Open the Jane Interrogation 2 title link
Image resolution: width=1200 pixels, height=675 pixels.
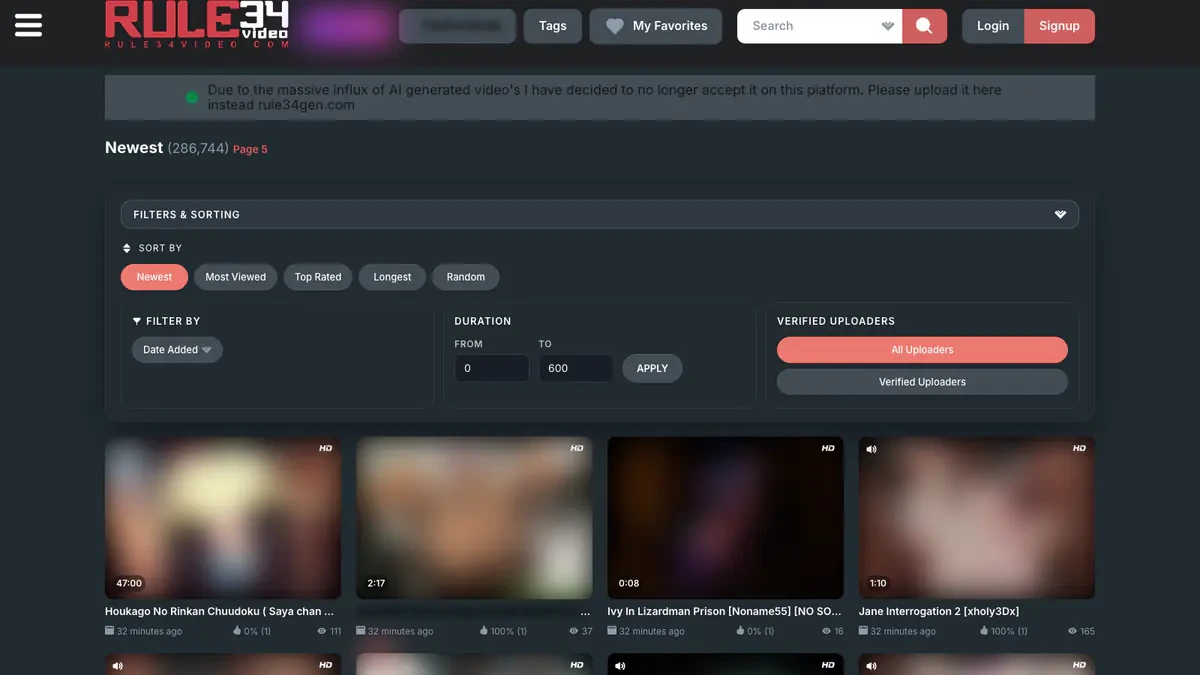[939, 611]
